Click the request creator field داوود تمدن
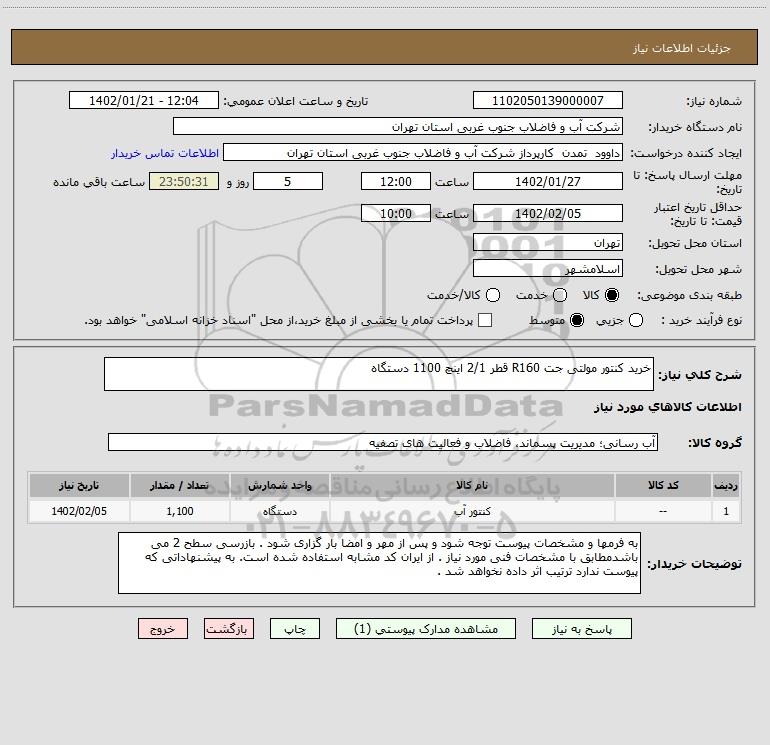Viewport: 770px width, 745px height. point(423,153)
